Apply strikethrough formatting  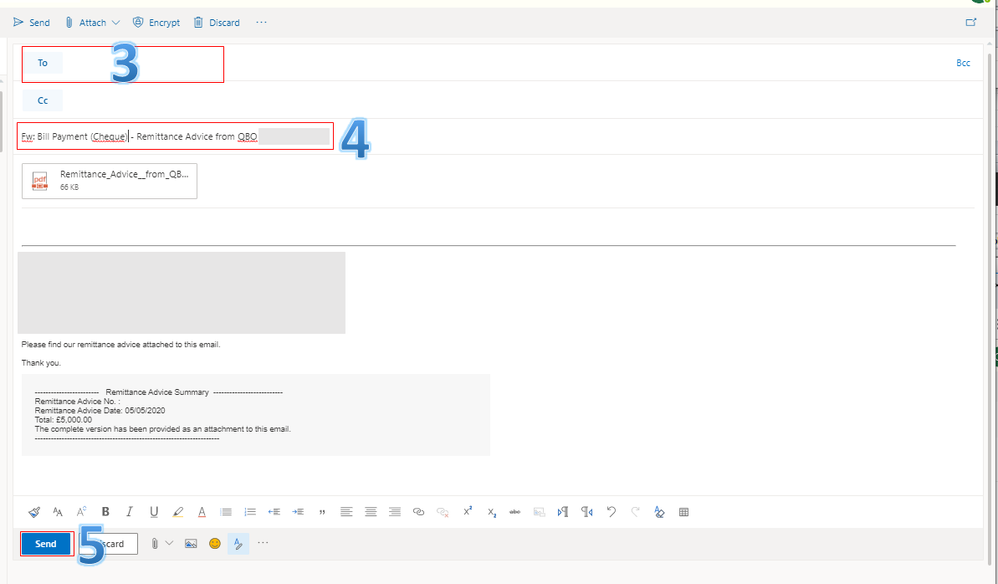pos(515,511)
